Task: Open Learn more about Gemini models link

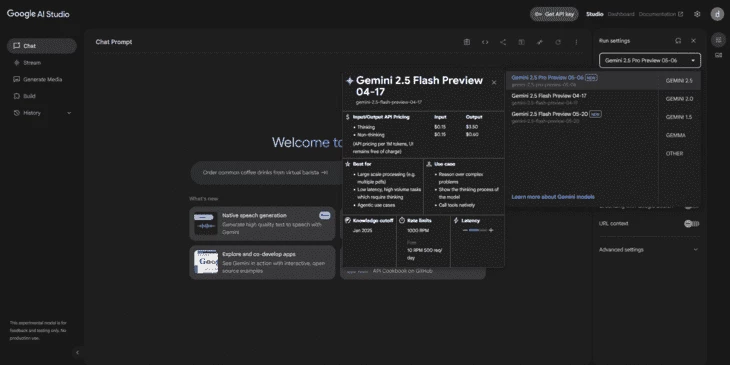Action: click(553, 197)
